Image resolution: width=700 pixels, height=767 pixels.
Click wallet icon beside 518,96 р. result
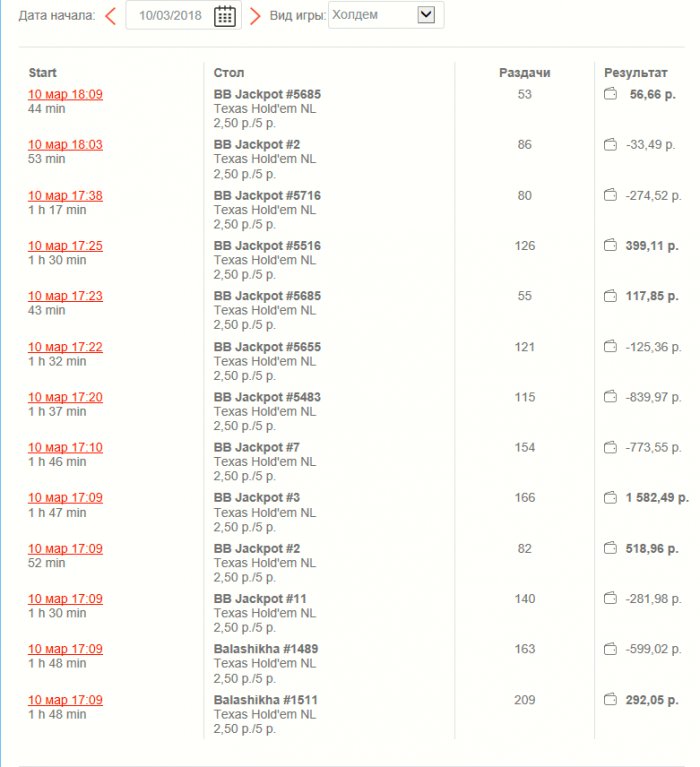tap(611, 548)
